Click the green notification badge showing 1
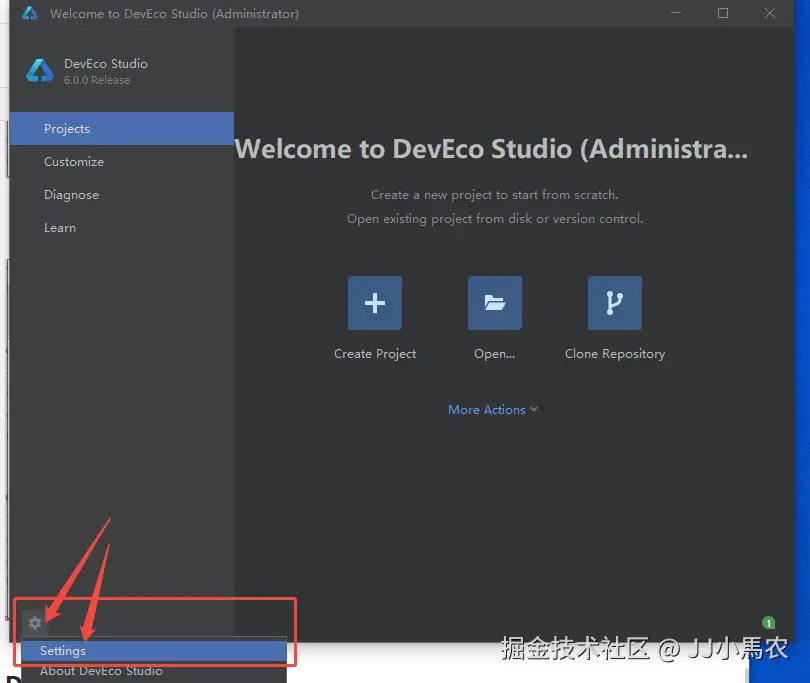The height and width of the screenshot is (683, 810). click(x=768, y=623)
